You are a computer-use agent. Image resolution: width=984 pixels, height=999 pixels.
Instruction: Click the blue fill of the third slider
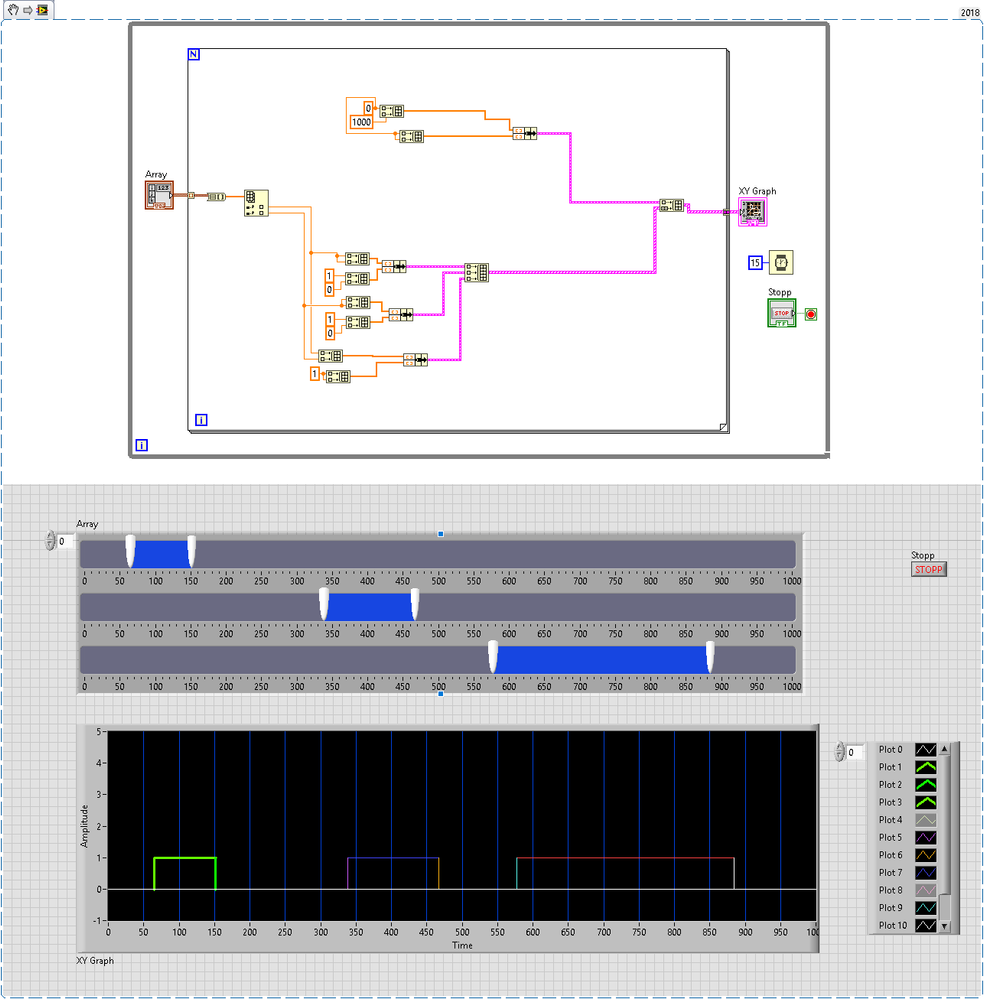602,660
